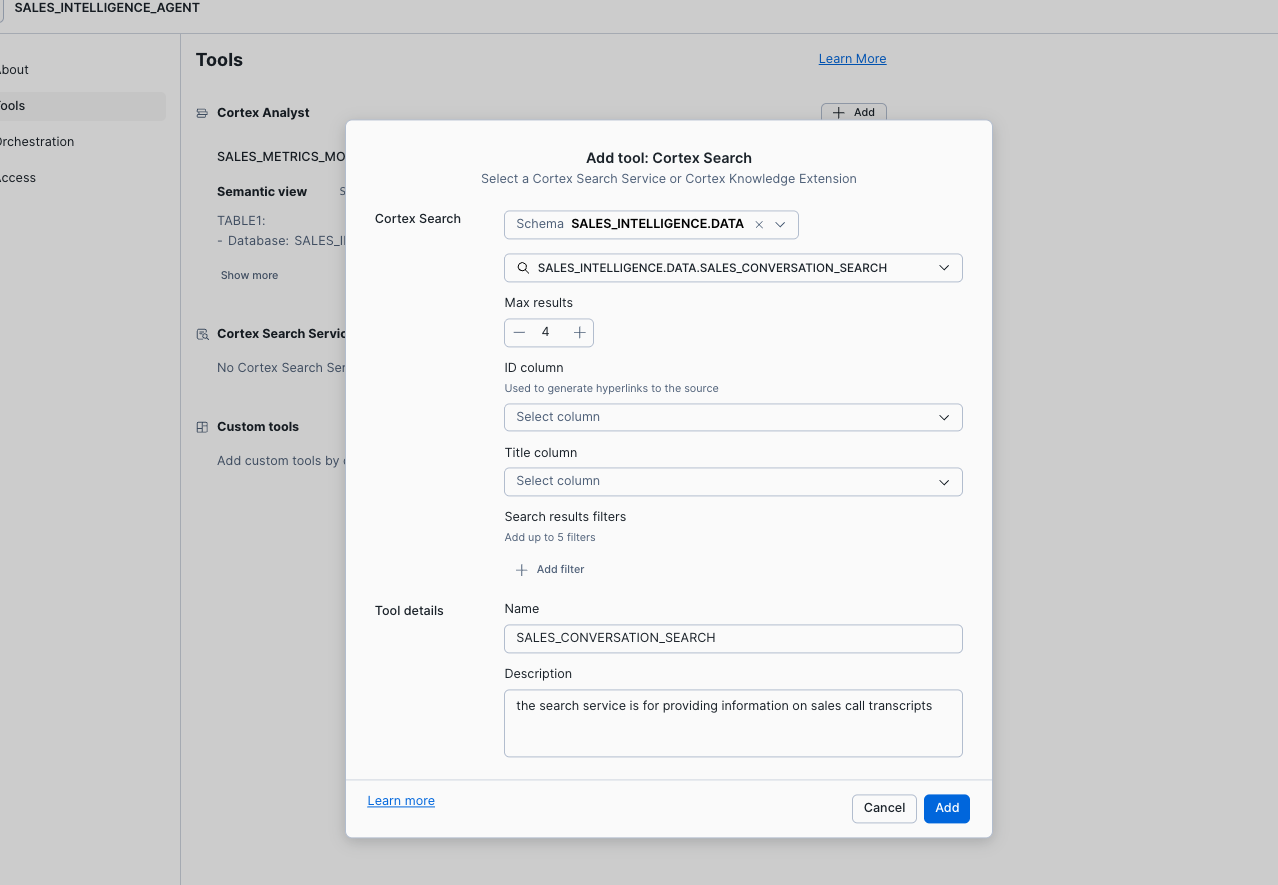Cancel the Add tool dialog
This screenshot has width=1278, height=885.
point(884,808)
